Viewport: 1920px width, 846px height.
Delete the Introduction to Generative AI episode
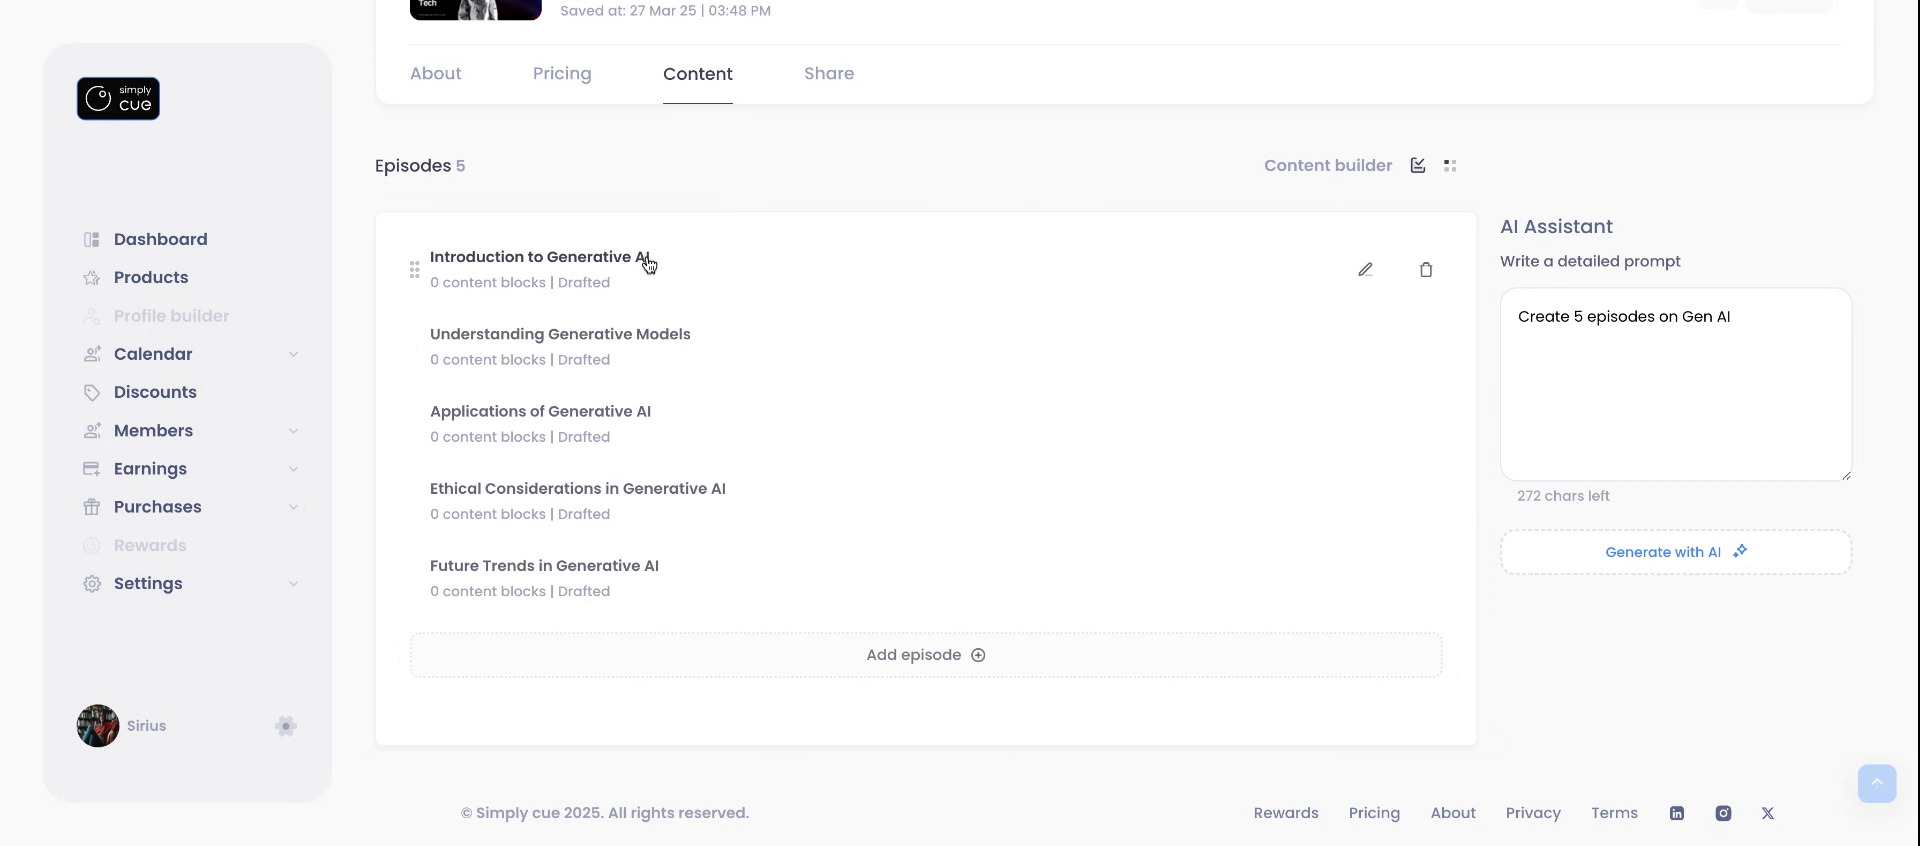(1426, 270)
